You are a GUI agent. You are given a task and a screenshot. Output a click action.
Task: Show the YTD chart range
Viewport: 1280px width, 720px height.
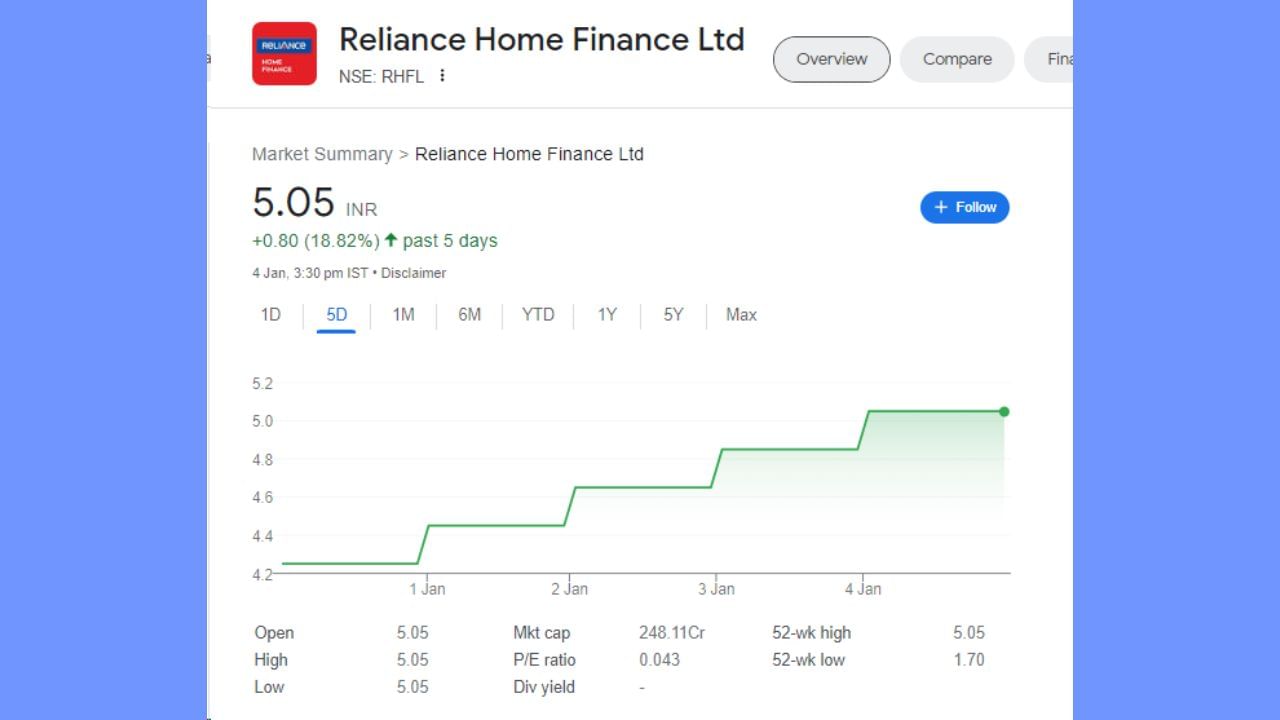(x=538, y=315)
